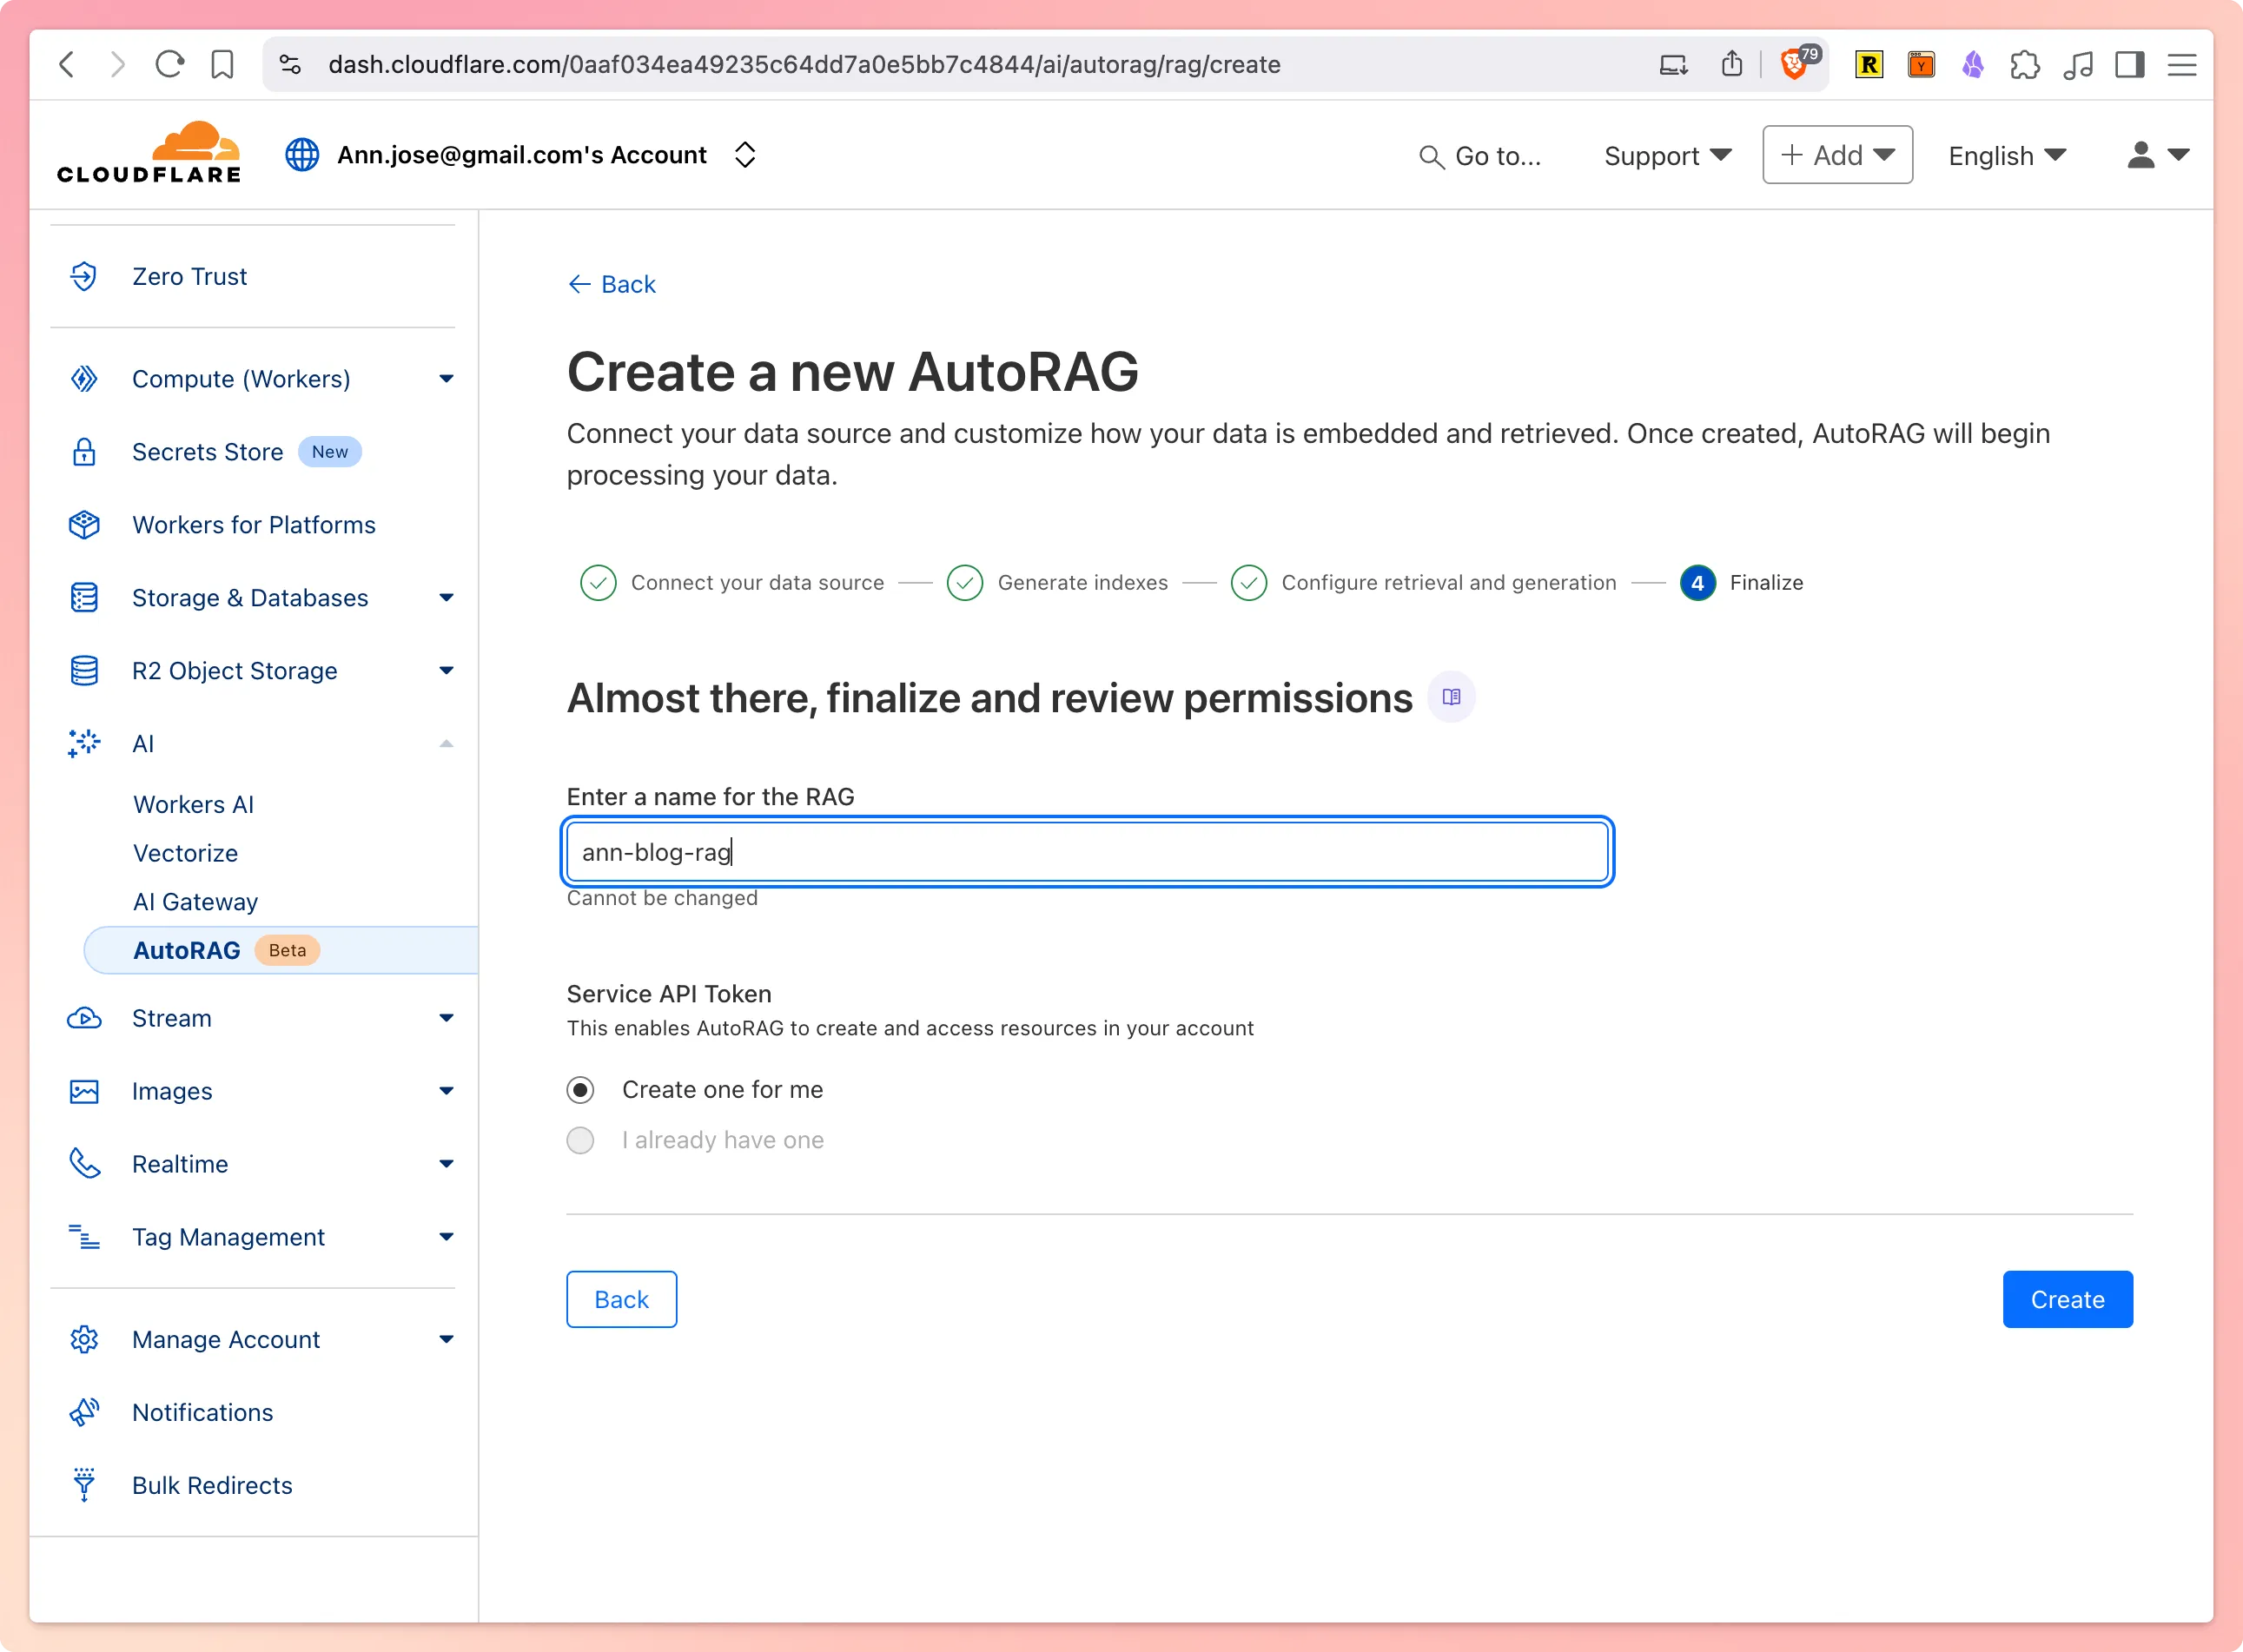Image resolution: width=2243 pixels, height=1652 pixels.
Task: Click the browser reload icon
Action: click(x=169, y=65)
